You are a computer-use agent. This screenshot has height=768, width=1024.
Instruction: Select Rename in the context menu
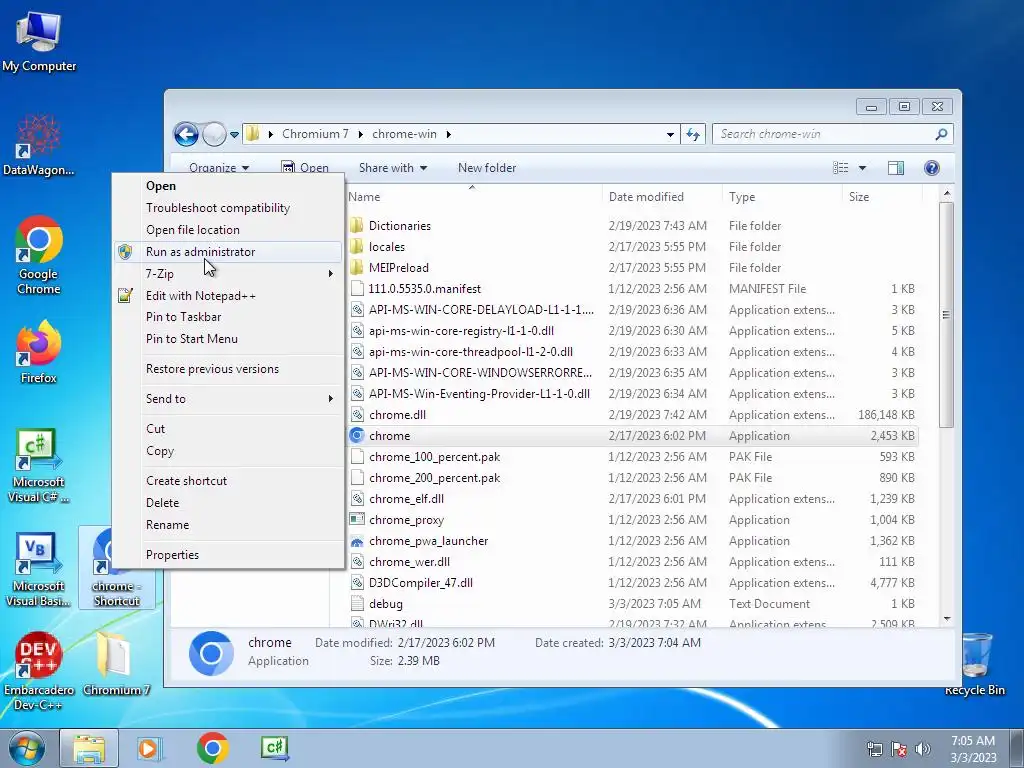pyautogui.click(x=168, y=525)
